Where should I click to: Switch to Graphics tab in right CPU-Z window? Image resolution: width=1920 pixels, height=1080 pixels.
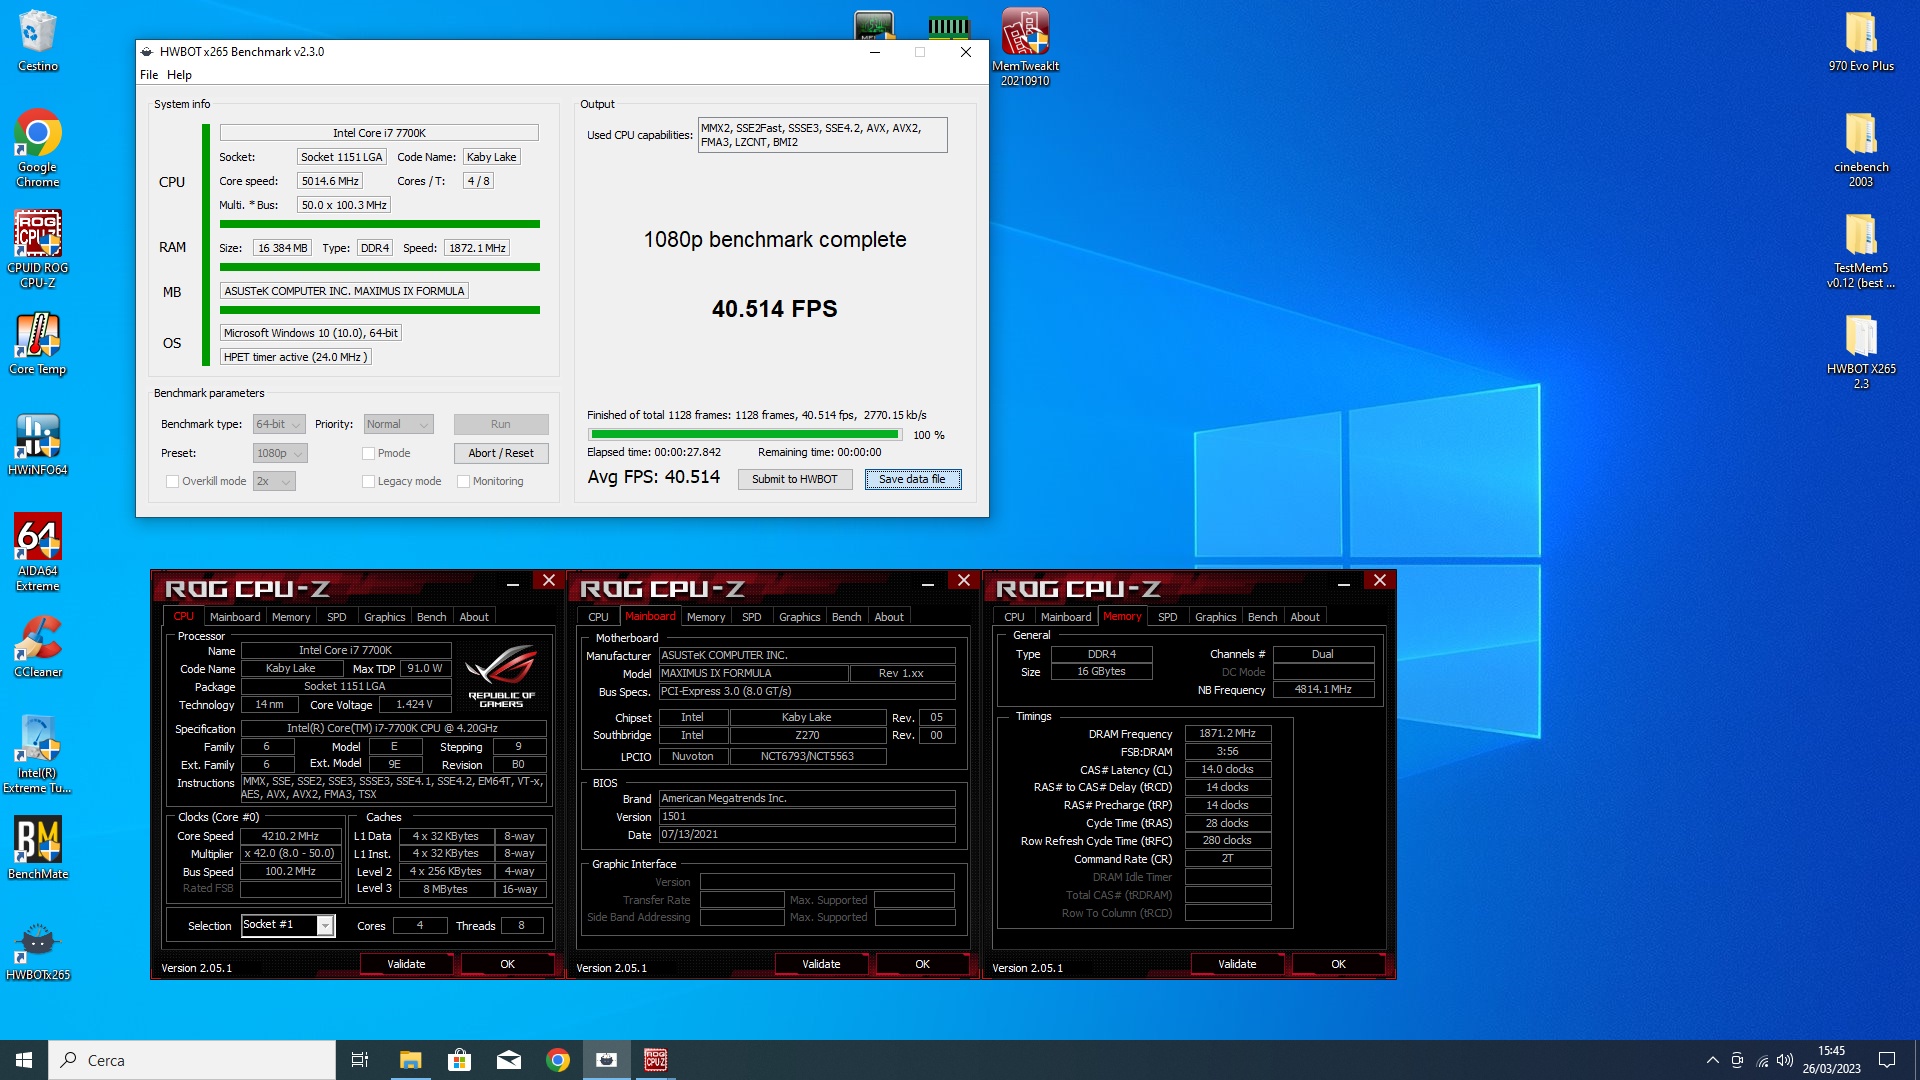[x=1215, y=617]
